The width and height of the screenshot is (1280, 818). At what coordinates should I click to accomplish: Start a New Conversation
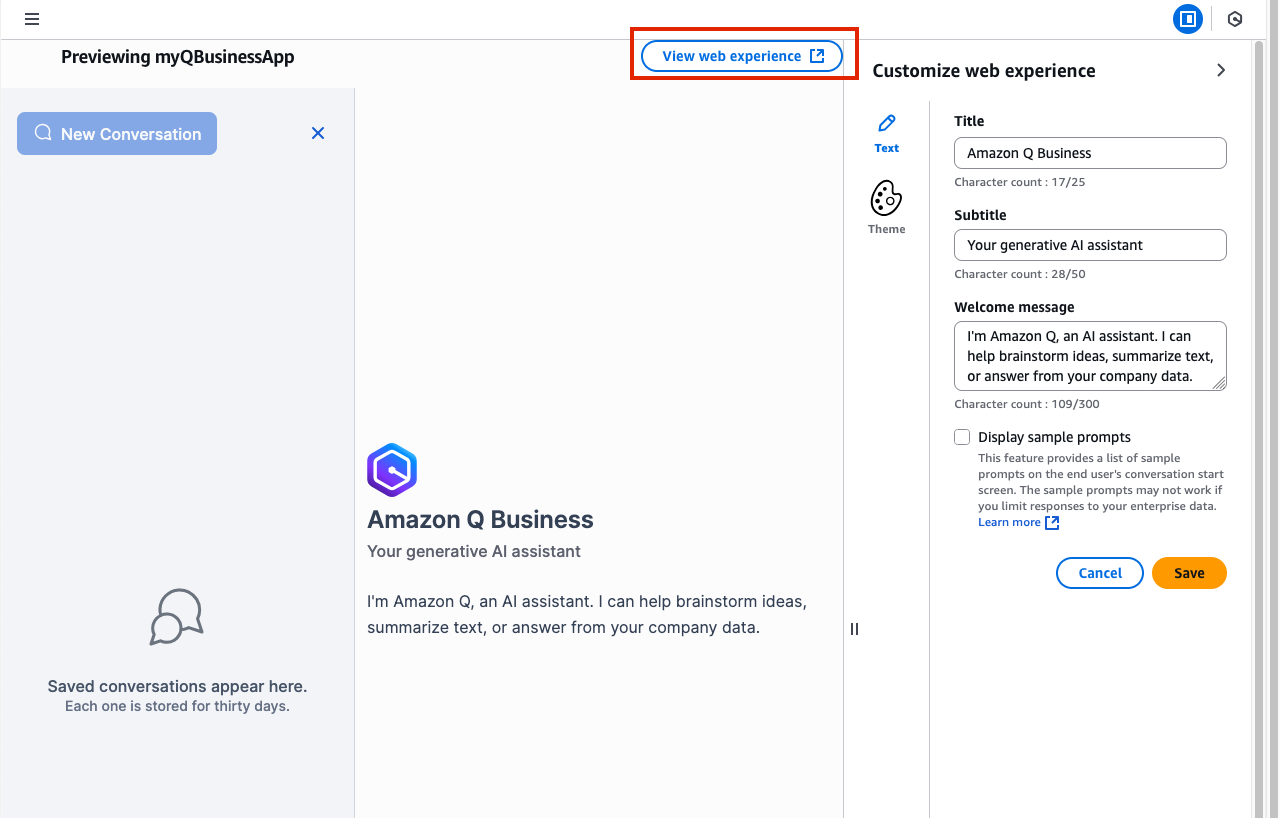(117, 134)
